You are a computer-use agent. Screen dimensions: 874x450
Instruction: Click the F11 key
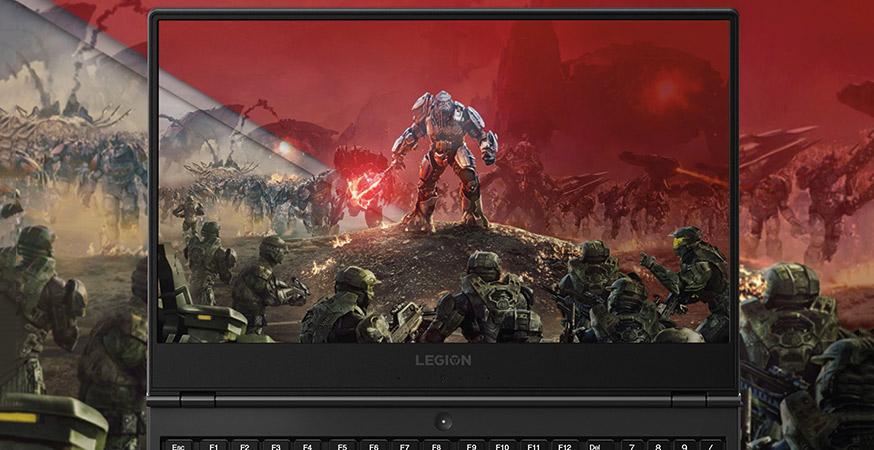coord(534,446)
